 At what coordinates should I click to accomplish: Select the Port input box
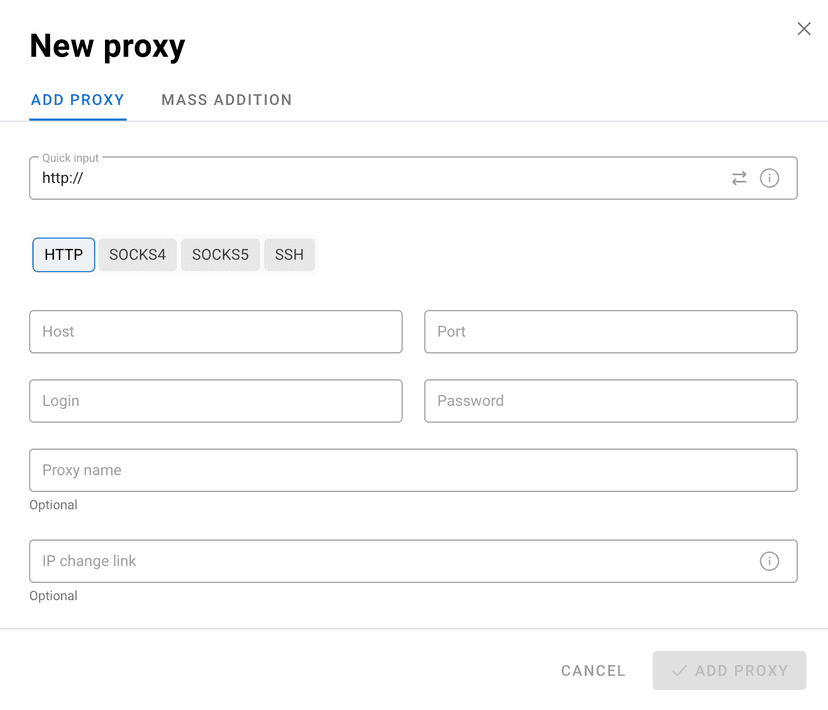[610, 332]
